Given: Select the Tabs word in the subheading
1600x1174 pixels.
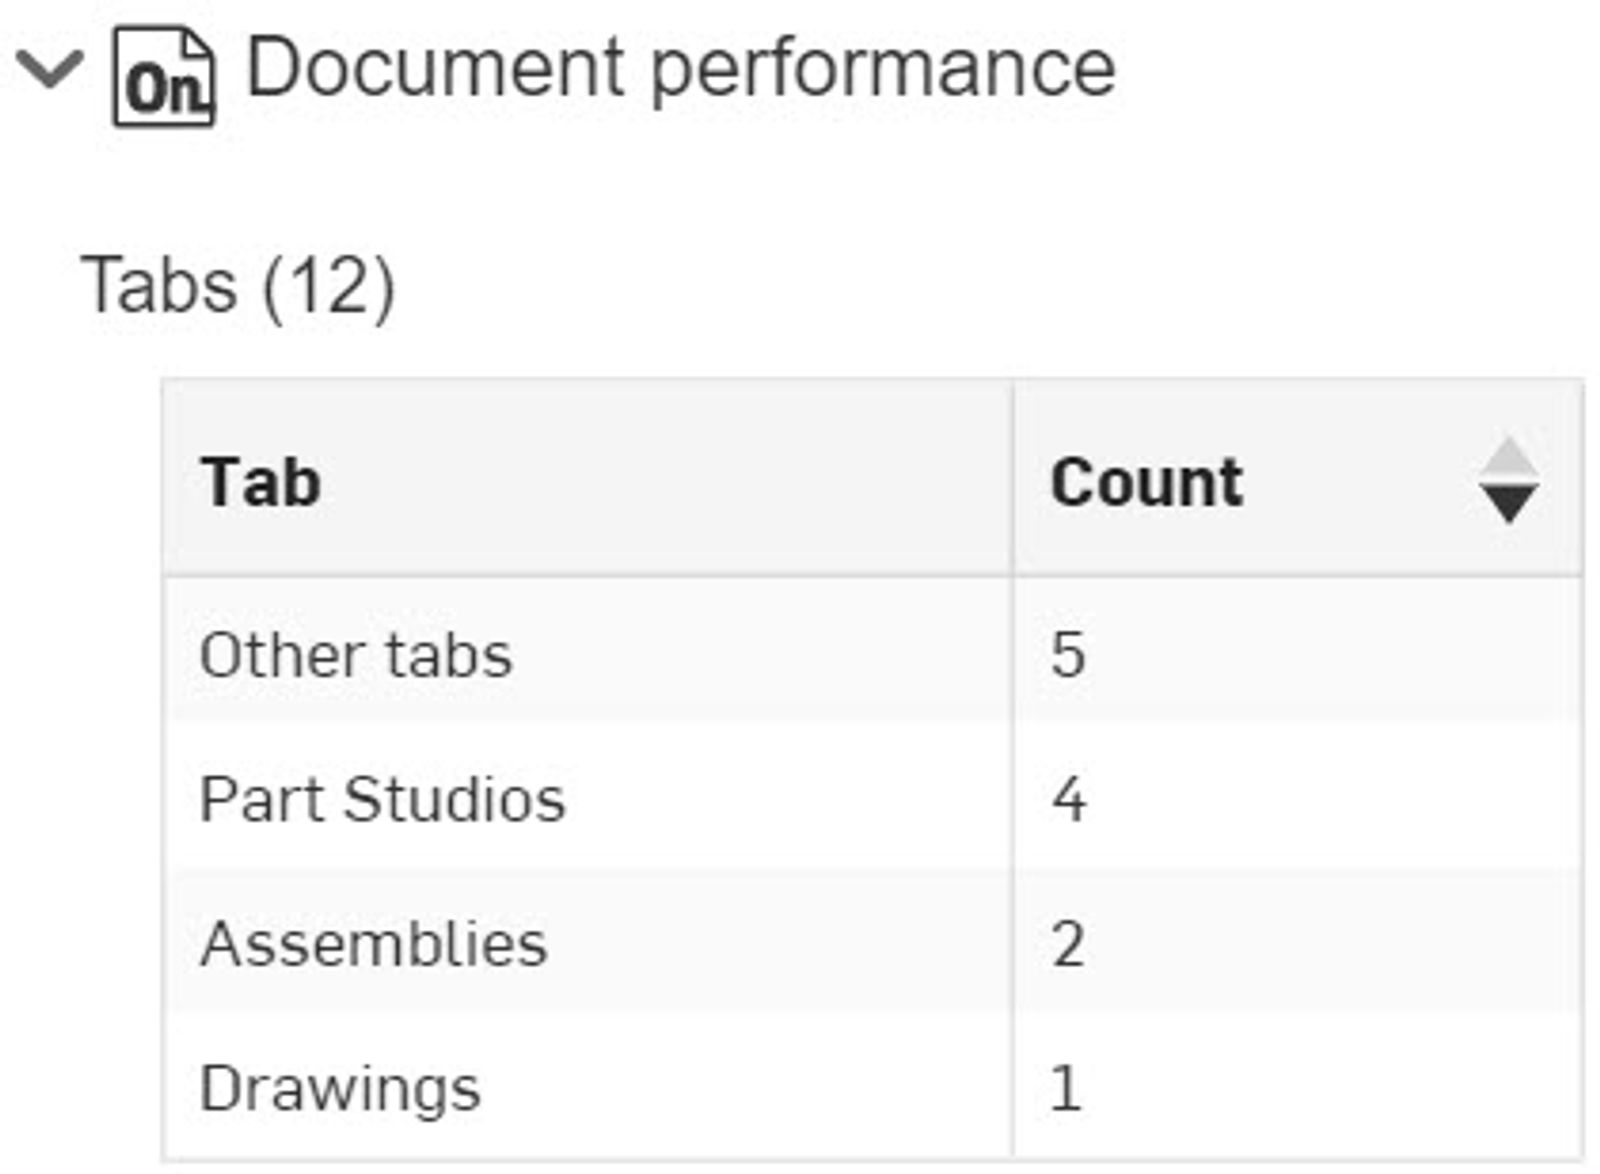Looking at the screenshot, I should (x=160, y=286).
